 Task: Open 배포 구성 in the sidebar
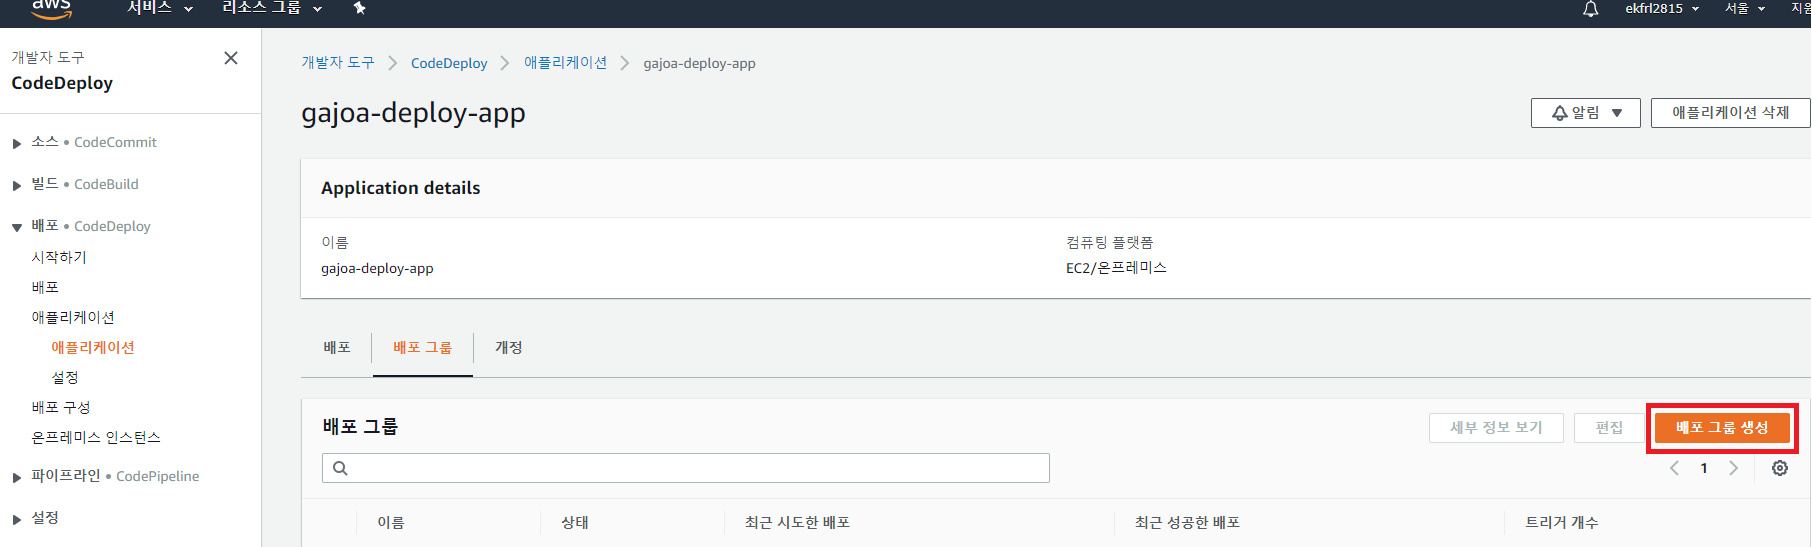tap(61, 407)
